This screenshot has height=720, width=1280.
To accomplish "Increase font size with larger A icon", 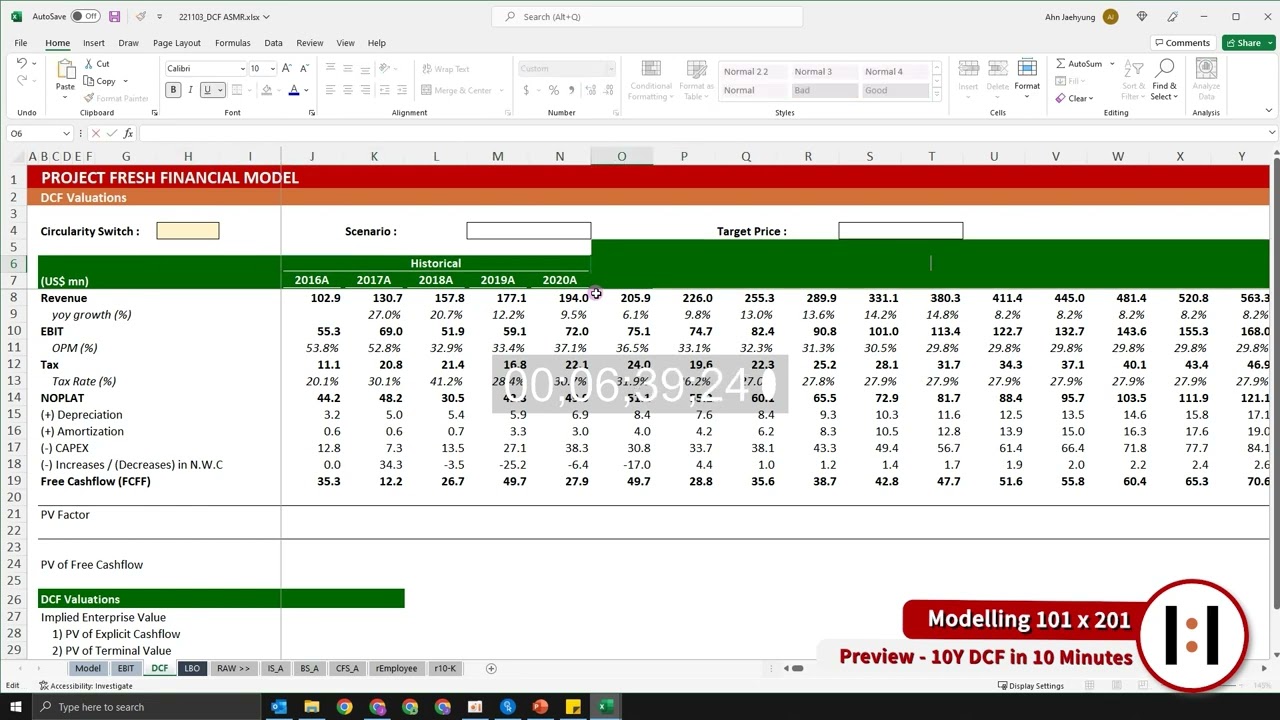I will pos(286,68).
